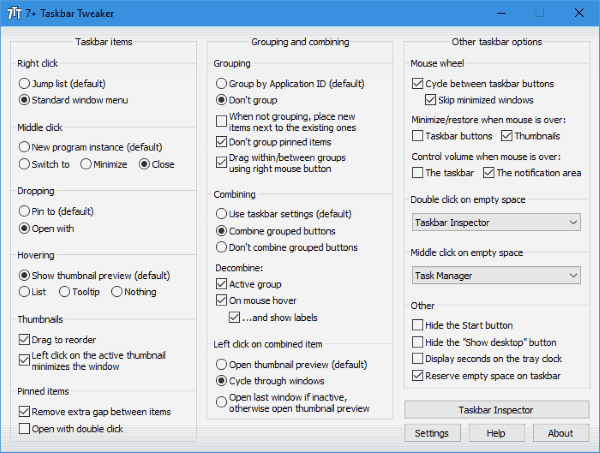Click the Taskbar Inspector button
The width and height of the screenshot is (600, 453).
[493, 410]
